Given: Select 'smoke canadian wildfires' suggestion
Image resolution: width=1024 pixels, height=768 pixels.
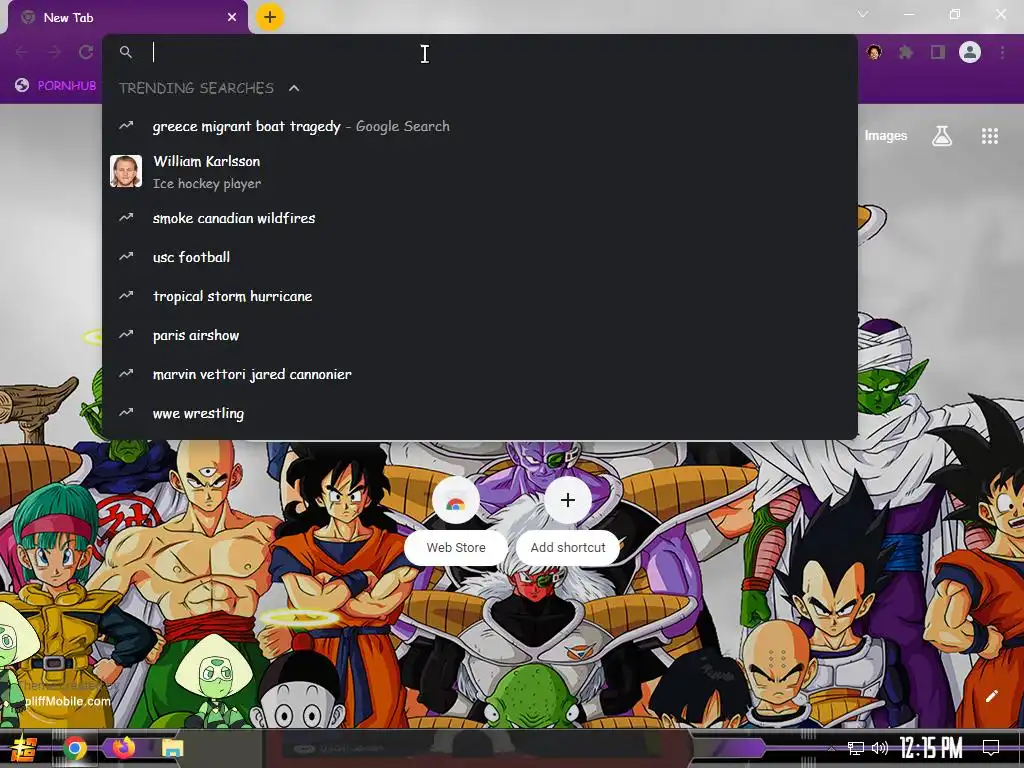Looking at the screenshot, I should tap(479, 218).
